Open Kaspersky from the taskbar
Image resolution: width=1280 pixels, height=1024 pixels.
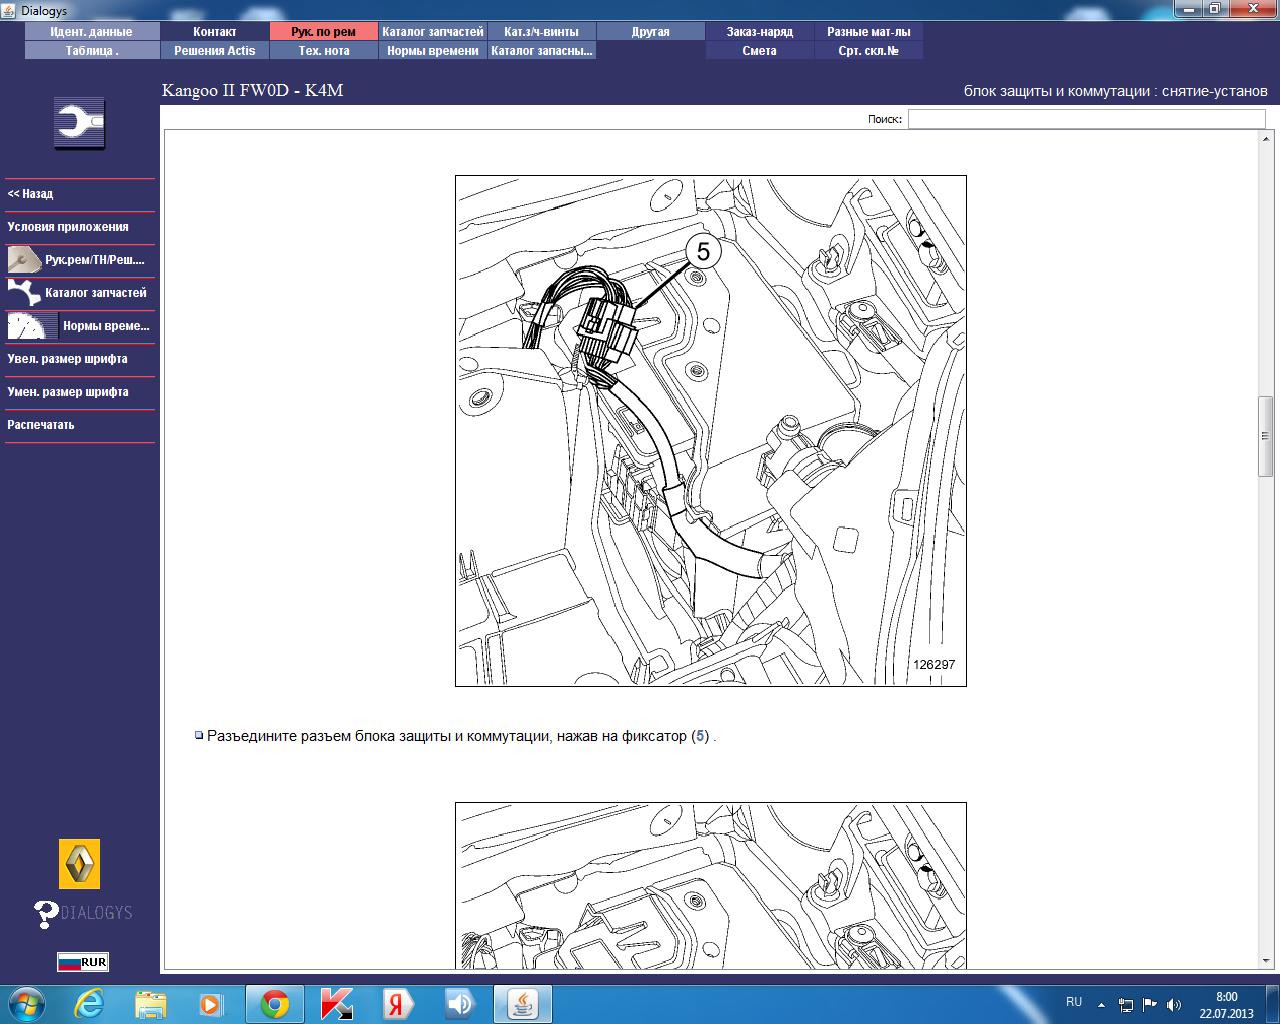337,1004
